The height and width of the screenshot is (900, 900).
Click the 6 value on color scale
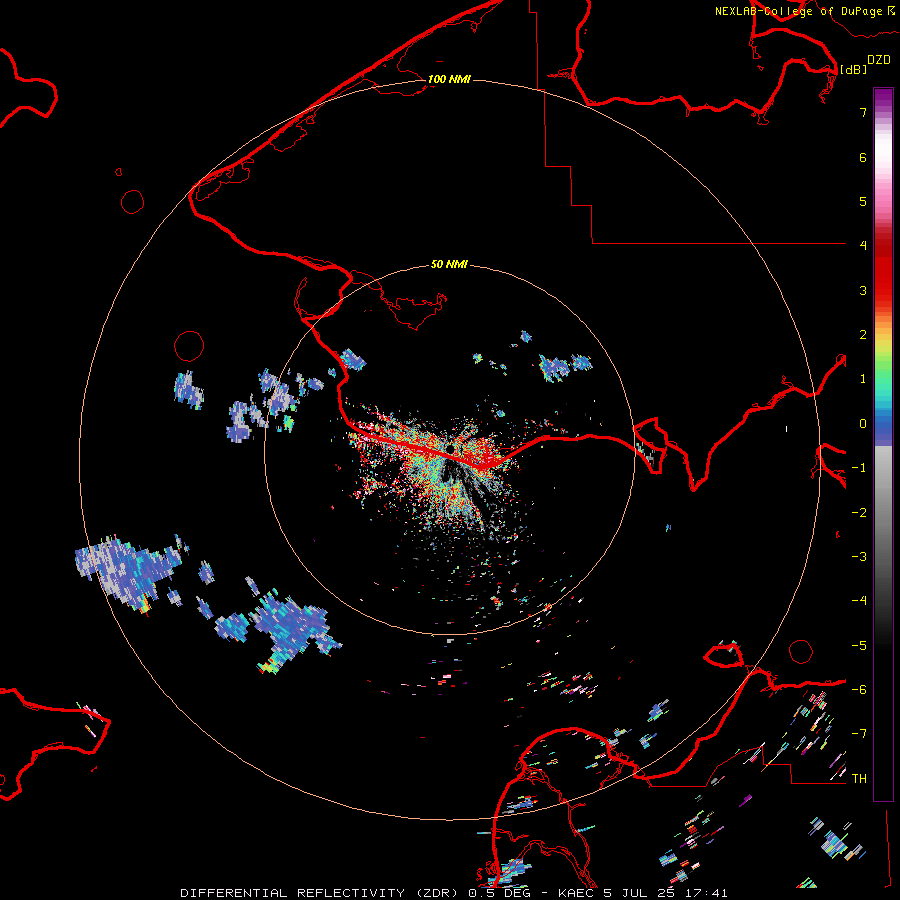(863, 157)
